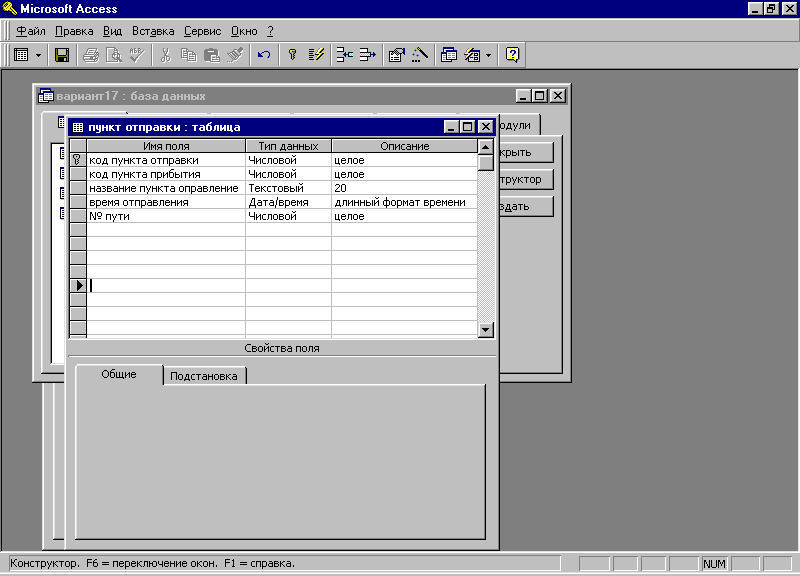This screenshot has height=576, width=800.
Task: Click the Microsoft Access key title icon
Action: point(10,8)
